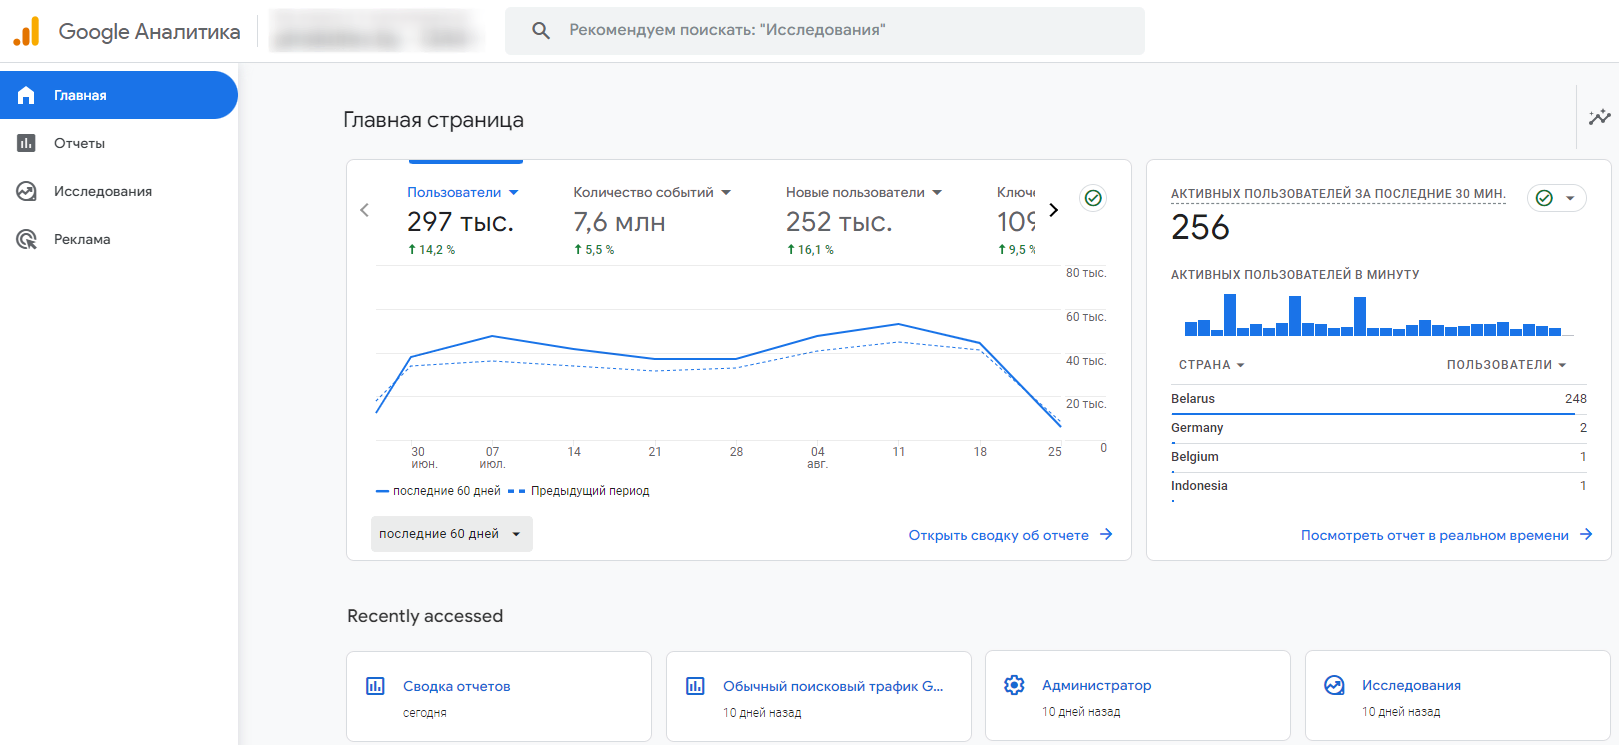Image resolution: width=1619 pixels, height=745 pixels.
Task: Open the Количество событий metric dropdown
Action: pyautogui.click(x=652, y=192)
